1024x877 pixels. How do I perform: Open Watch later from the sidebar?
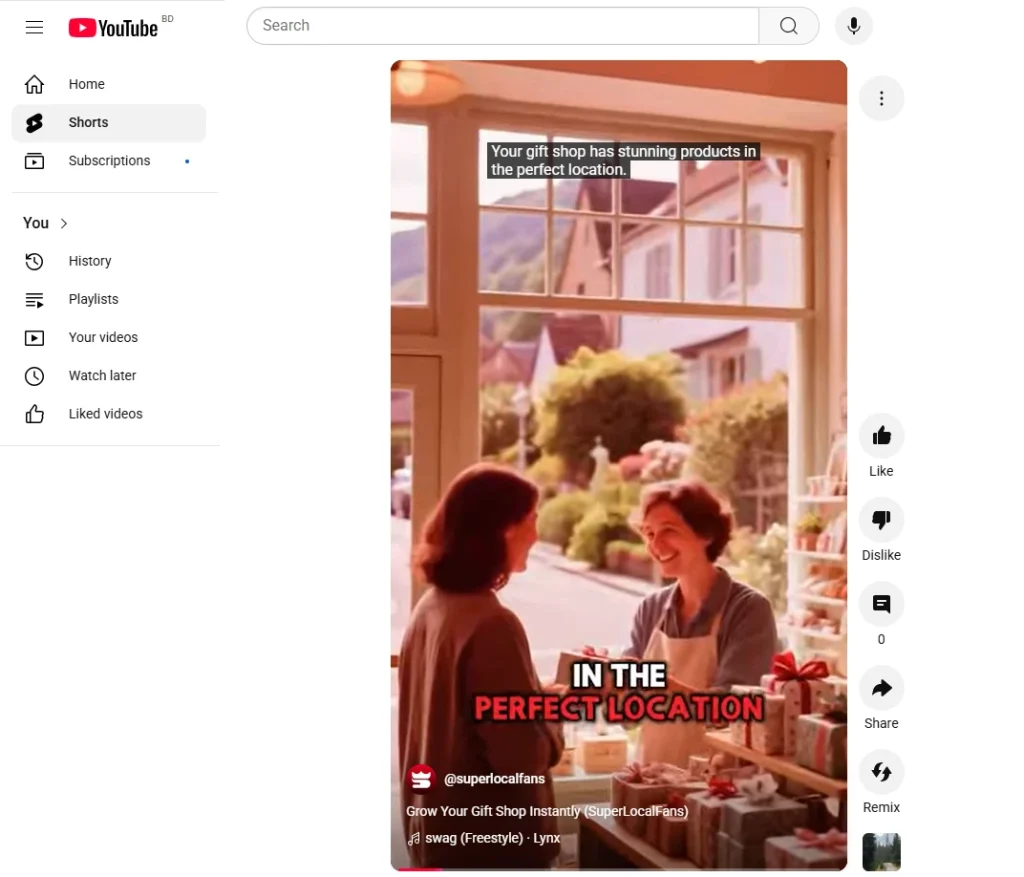(x=102, y=375)
